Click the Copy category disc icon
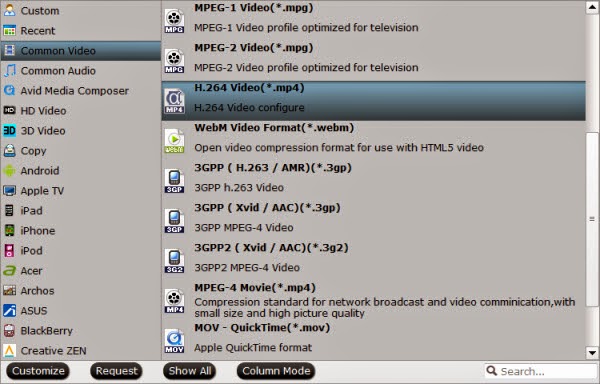The image size is (600, 384). [10, 150]
